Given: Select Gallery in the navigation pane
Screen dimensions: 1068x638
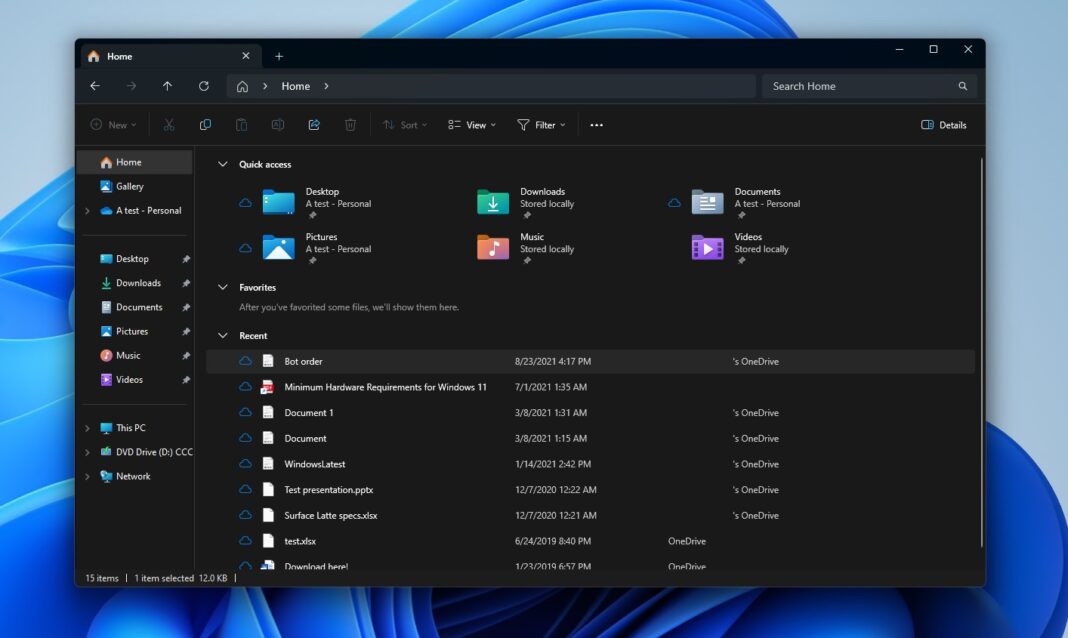Looking at the screenshot, I should click(129, 186).
